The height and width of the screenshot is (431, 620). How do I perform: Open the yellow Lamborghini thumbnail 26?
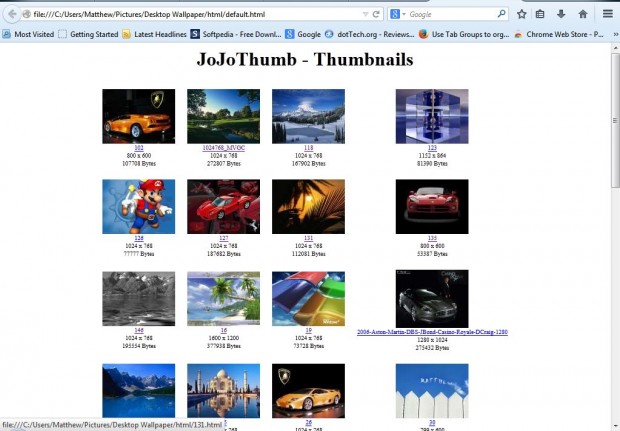click(308, 391)
